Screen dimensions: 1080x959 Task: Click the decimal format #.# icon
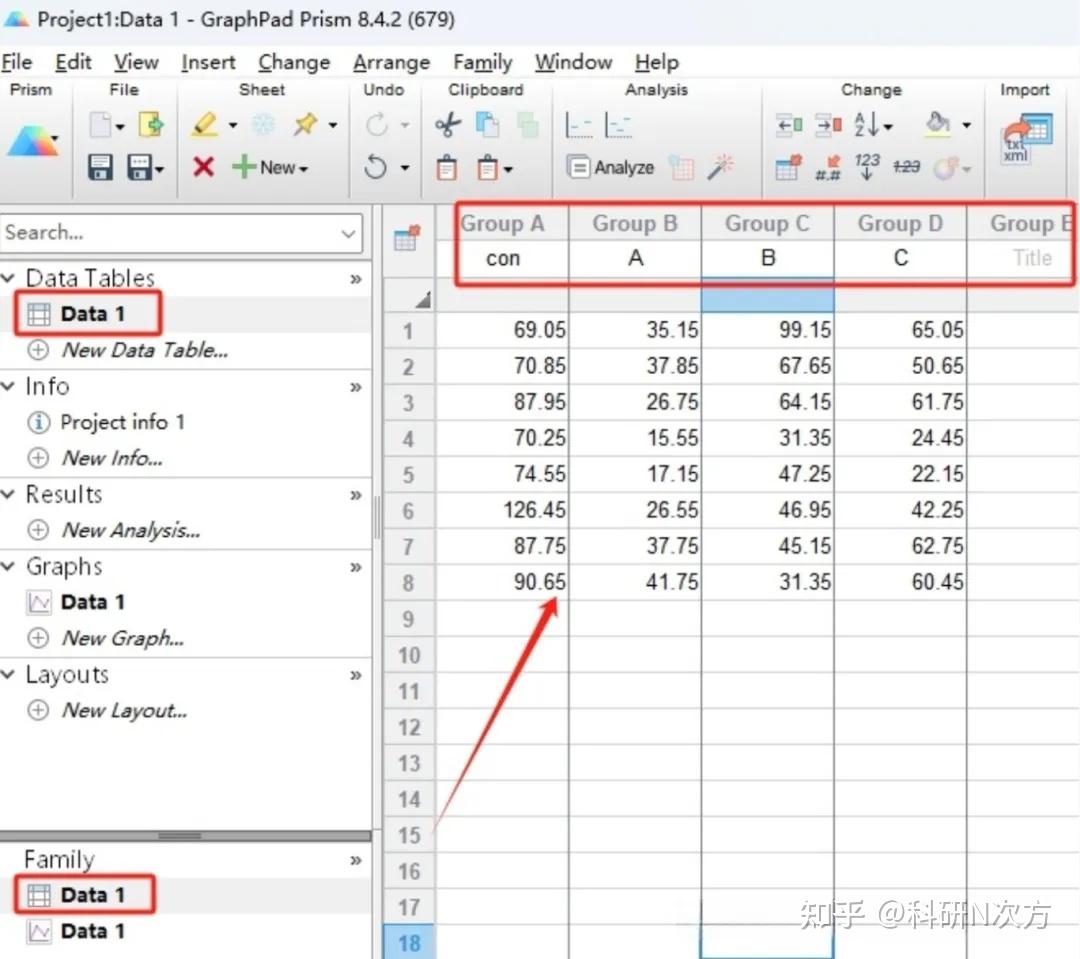click(829, 167)
